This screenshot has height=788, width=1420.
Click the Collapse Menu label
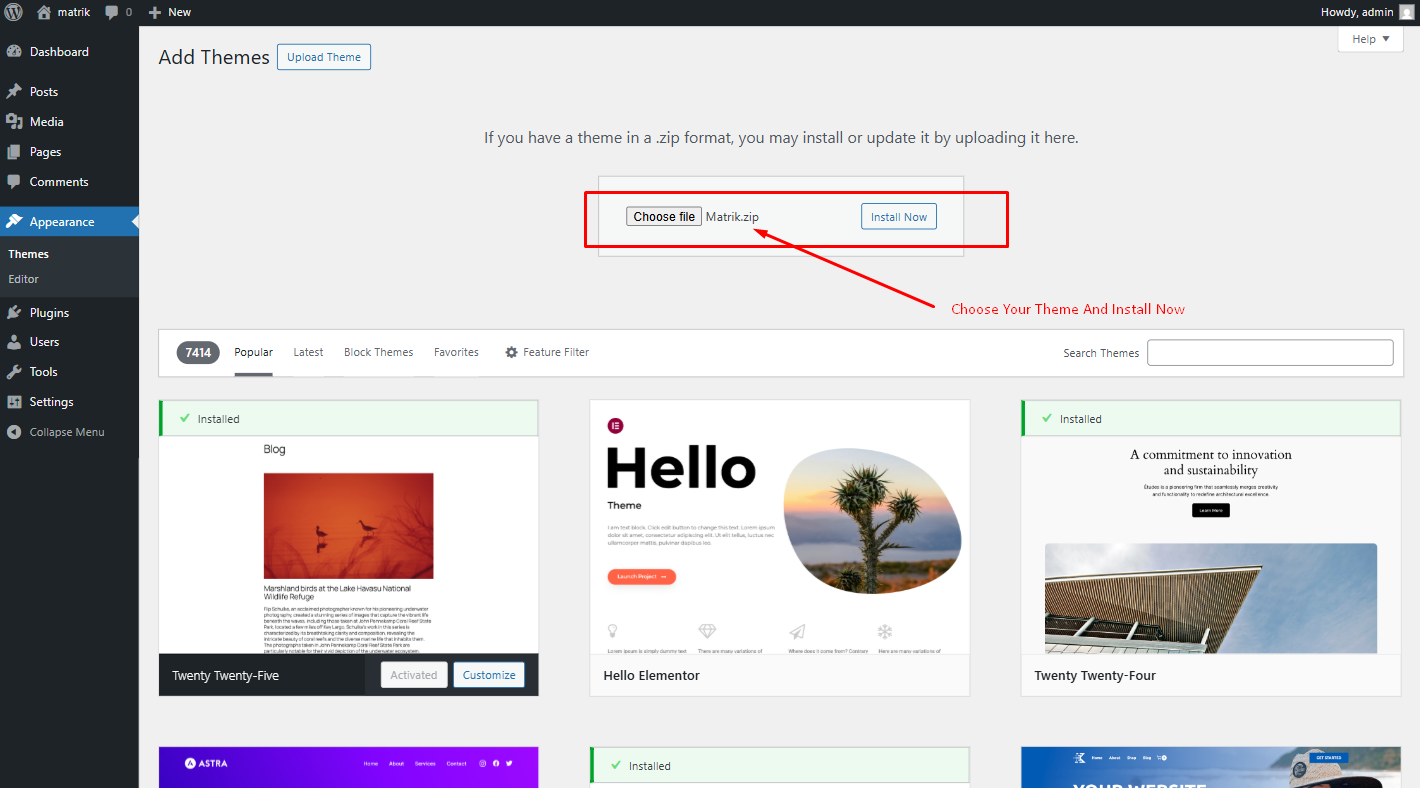tap(67, 432)
